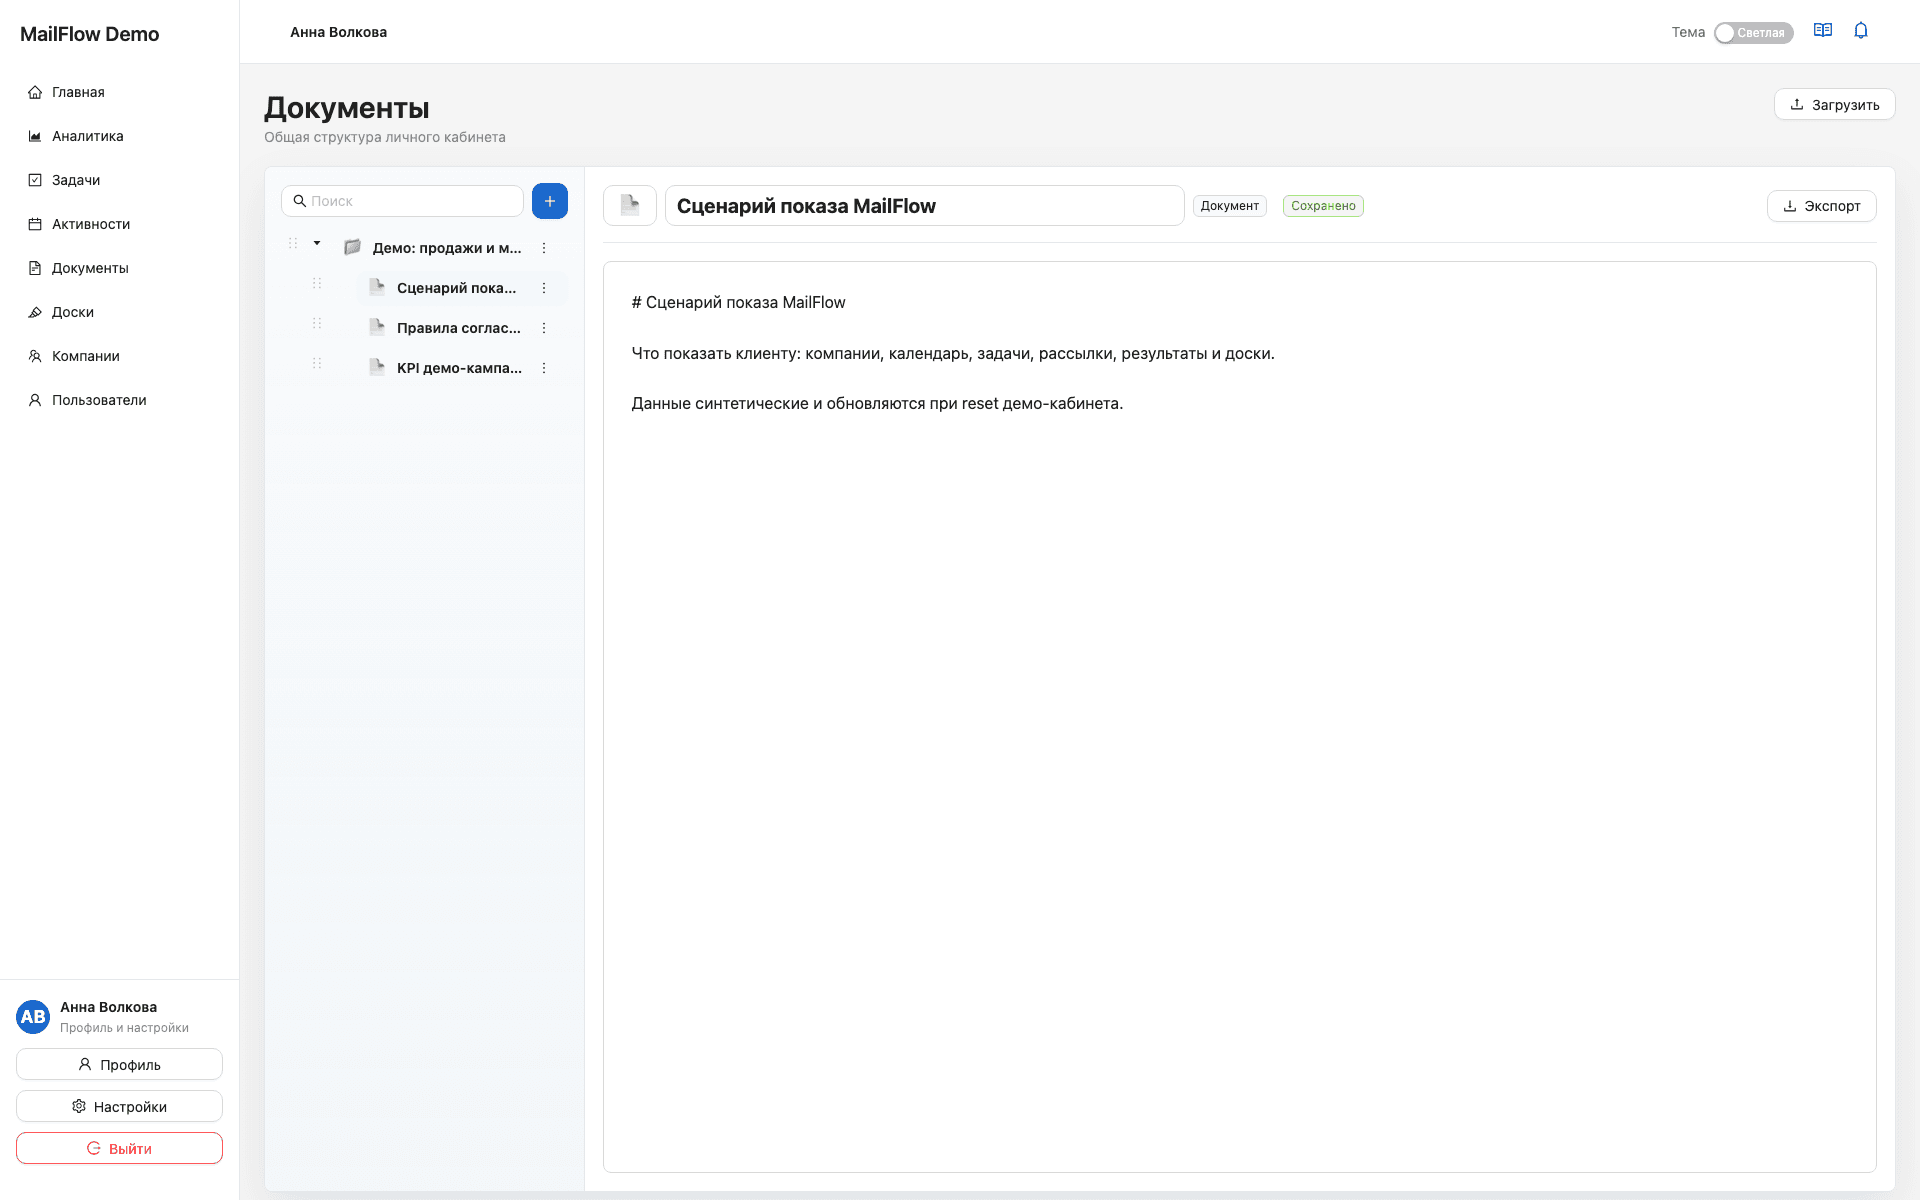Click Общая структура личного кабинета subtitle
Image resolution: width=1920 pixels, height=1200 pixels.
(385, 137)
